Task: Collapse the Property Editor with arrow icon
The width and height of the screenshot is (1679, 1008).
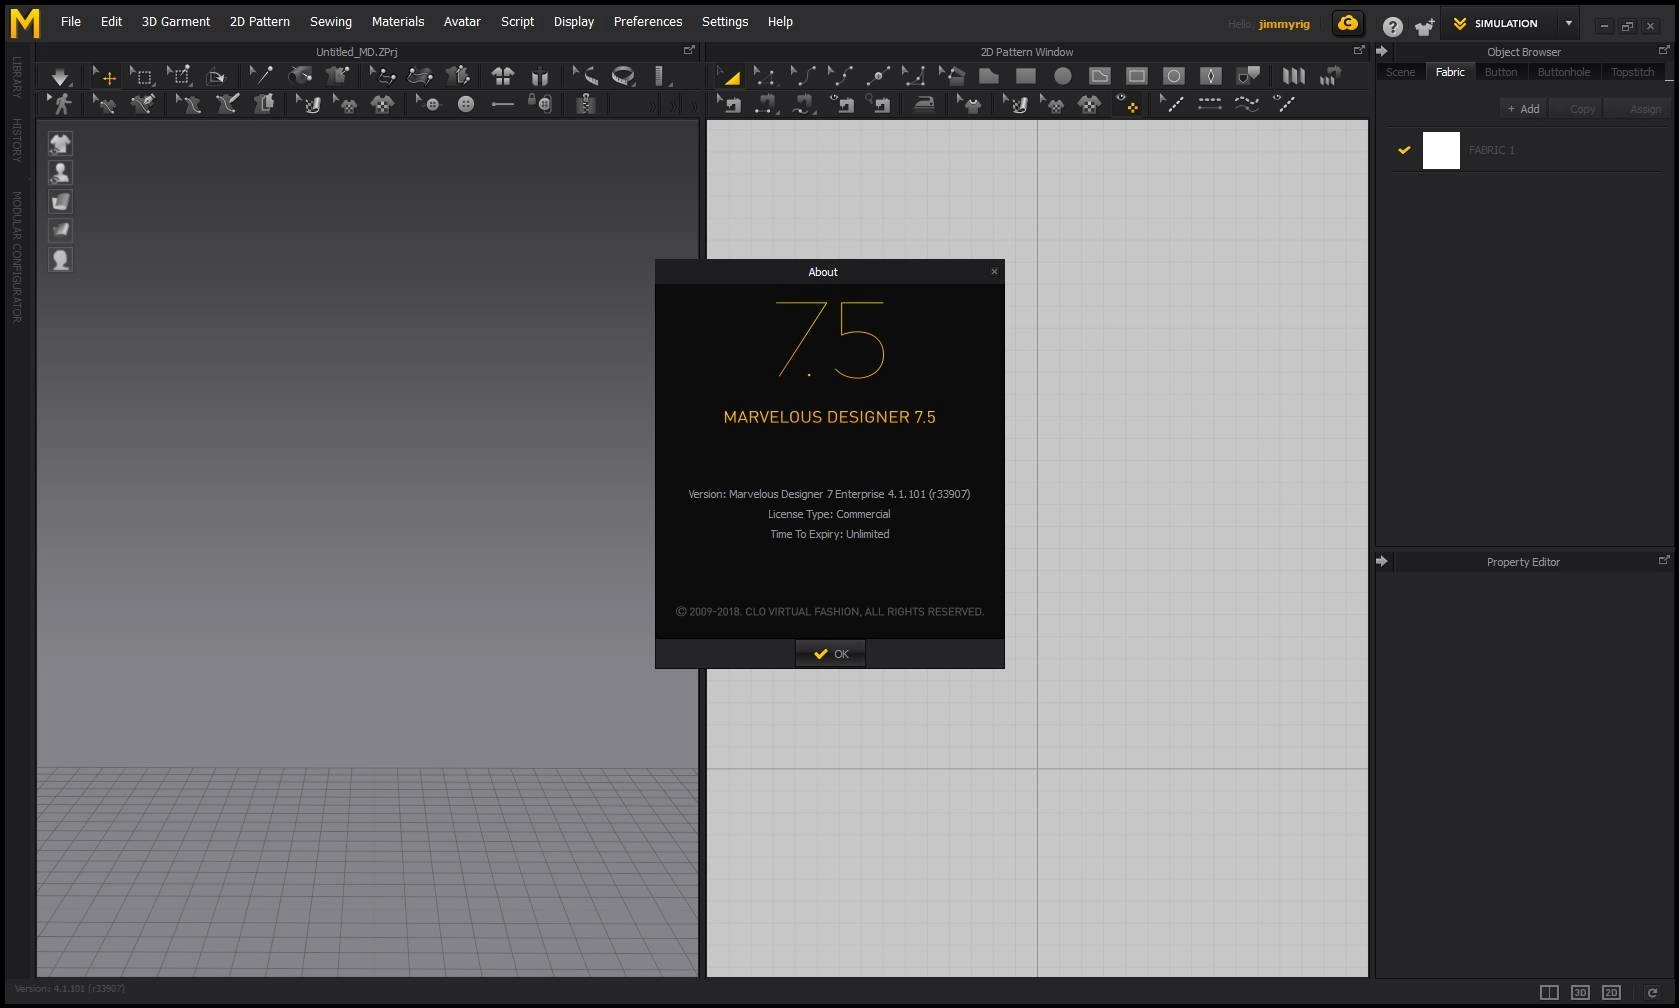Action: [x=1382, y=561]
